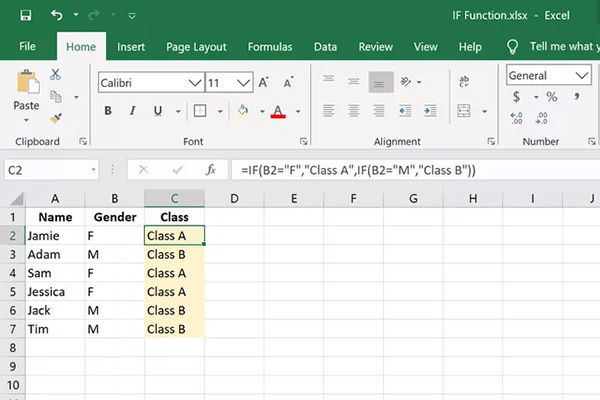Click the Cut scissors icon

click(x=54, y=75)
